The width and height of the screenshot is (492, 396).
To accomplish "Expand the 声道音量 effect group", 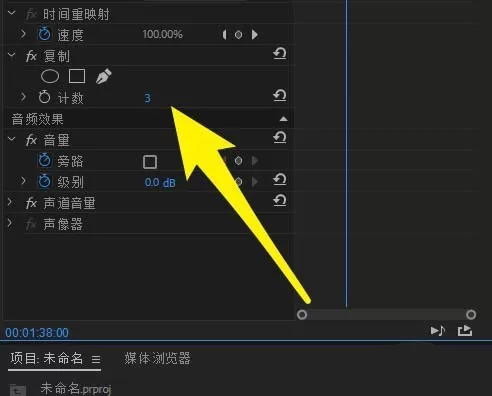I will tap(10, 202).
